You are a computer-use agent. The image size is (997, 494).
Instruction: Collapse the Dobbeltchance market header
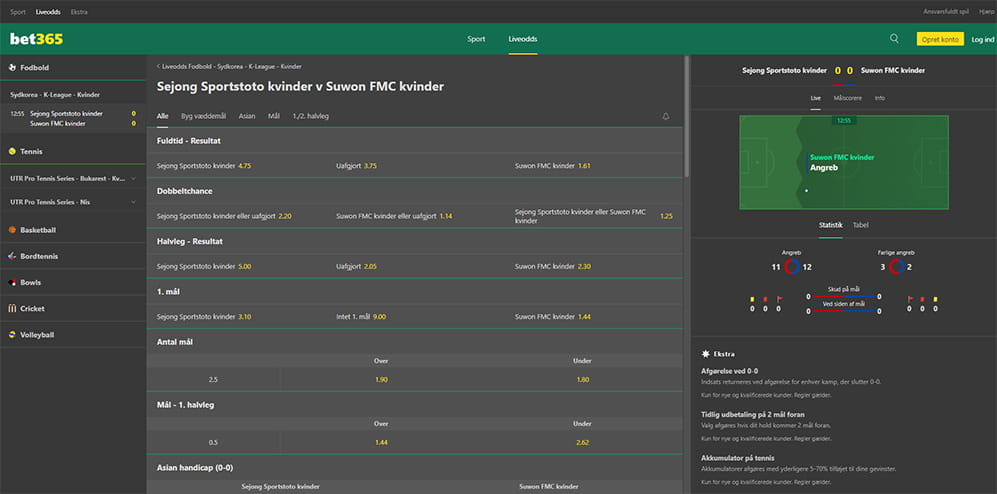415,191
